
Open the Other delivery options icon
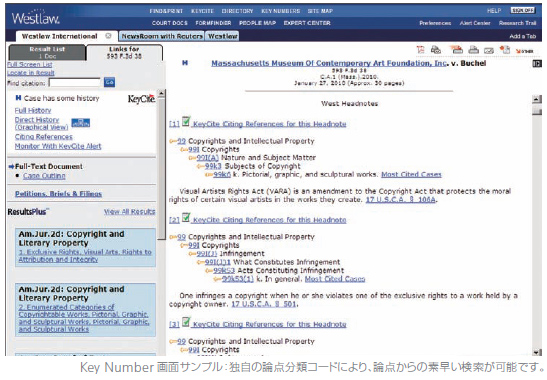click(524, 51)
